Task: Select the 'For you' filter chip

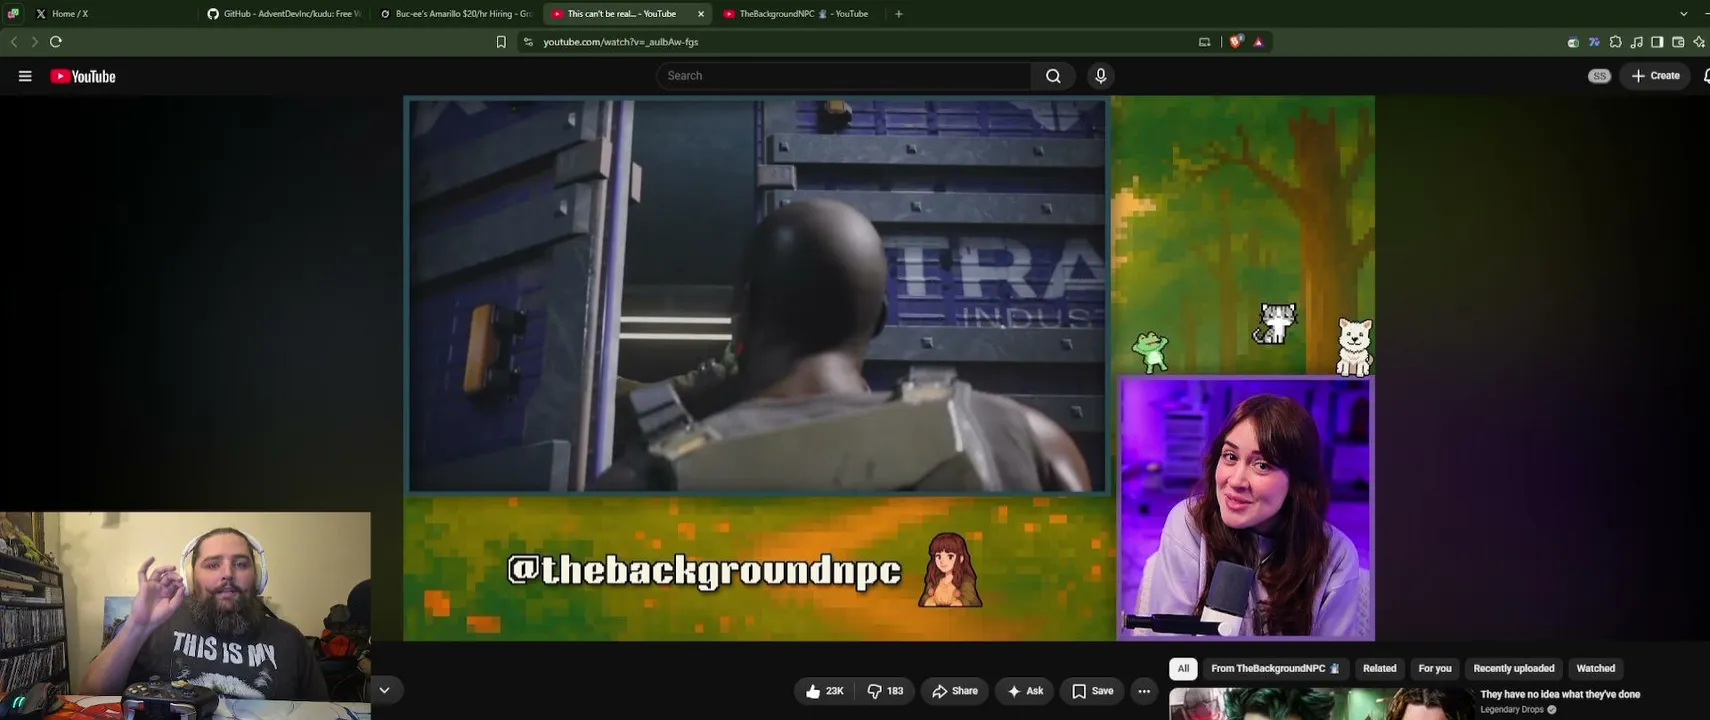Action: click(x=1434, y=668)
